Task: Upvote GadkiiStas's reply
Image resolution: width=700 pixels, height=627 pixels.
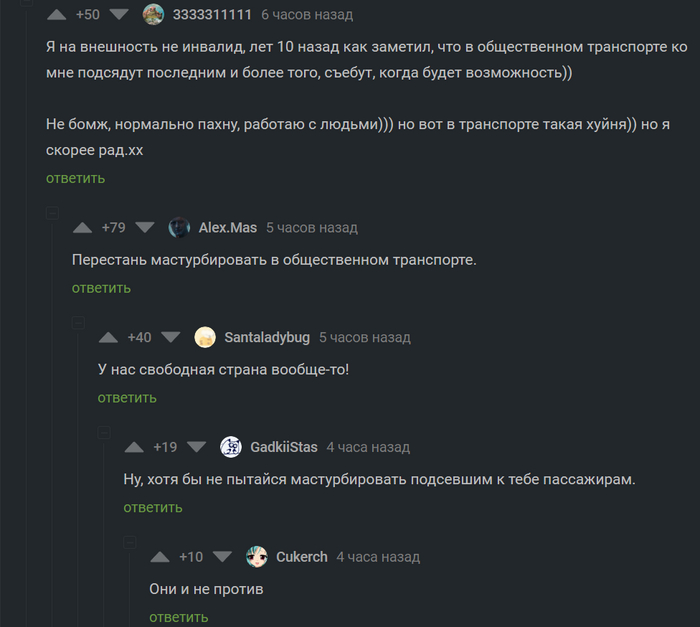Action: point(136,447)
